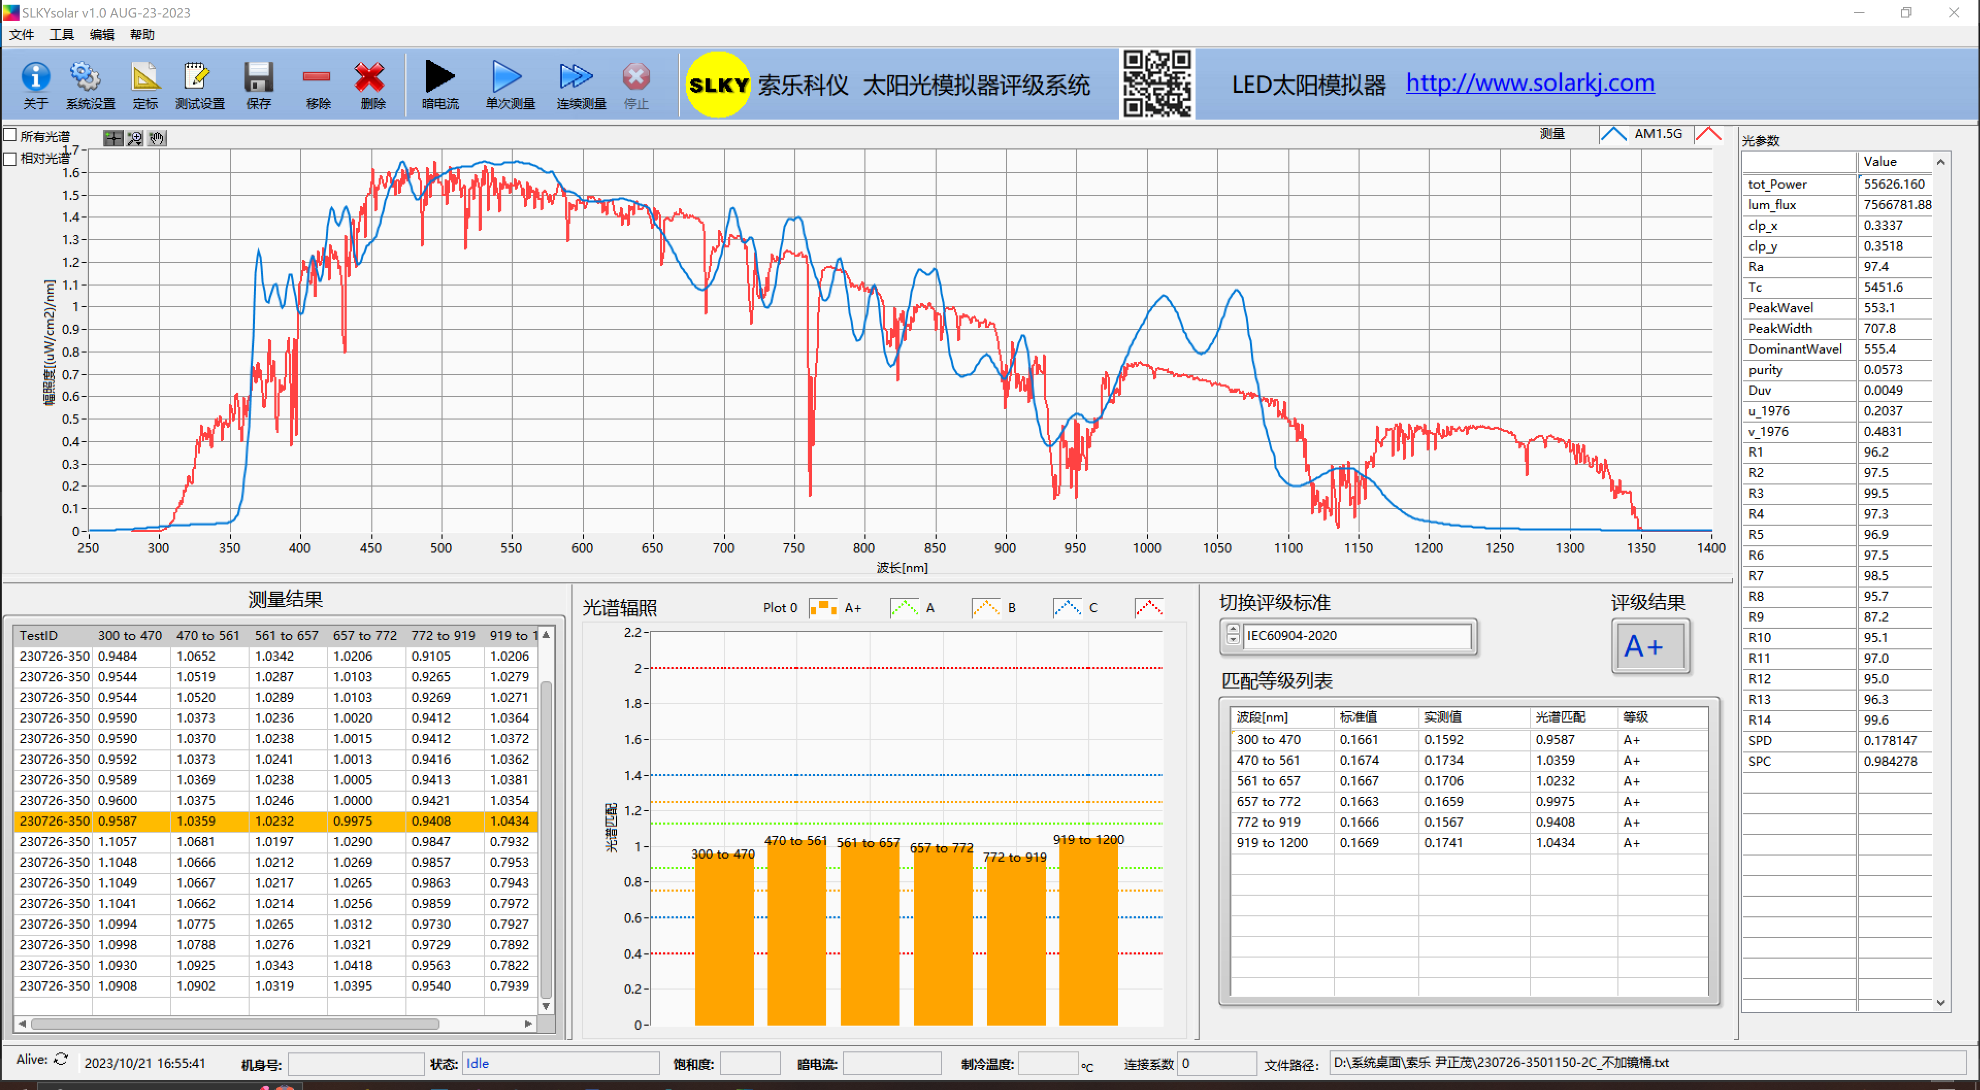Click the red 删除 delete X

pos(371,78)
